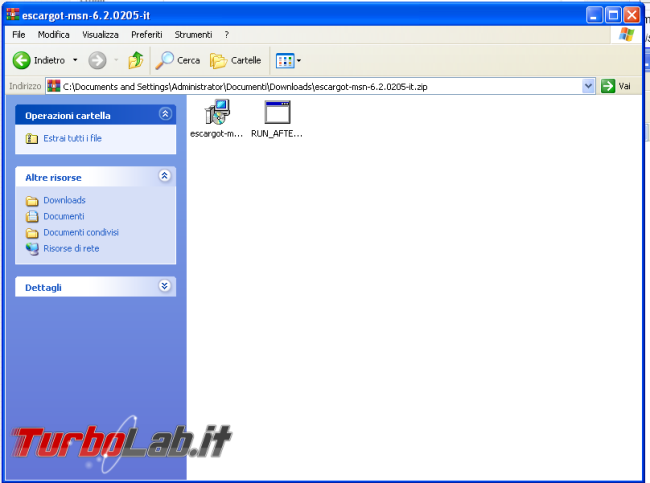650x483 pixels.
Task: Minimize the escargot-msn window
Action: click(594, 15)
